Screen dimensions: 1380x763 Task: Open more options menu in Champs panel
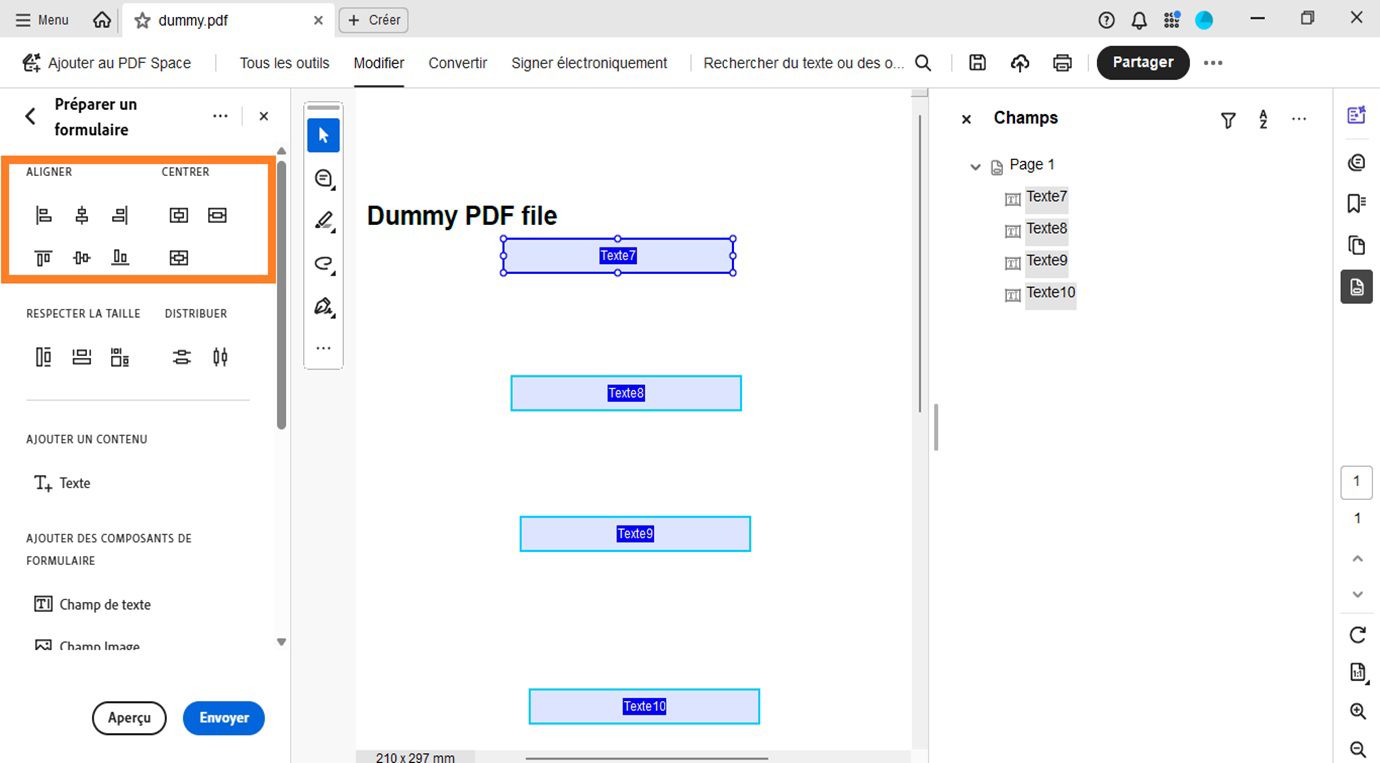pyautogui.click(x=1299, y=119)
